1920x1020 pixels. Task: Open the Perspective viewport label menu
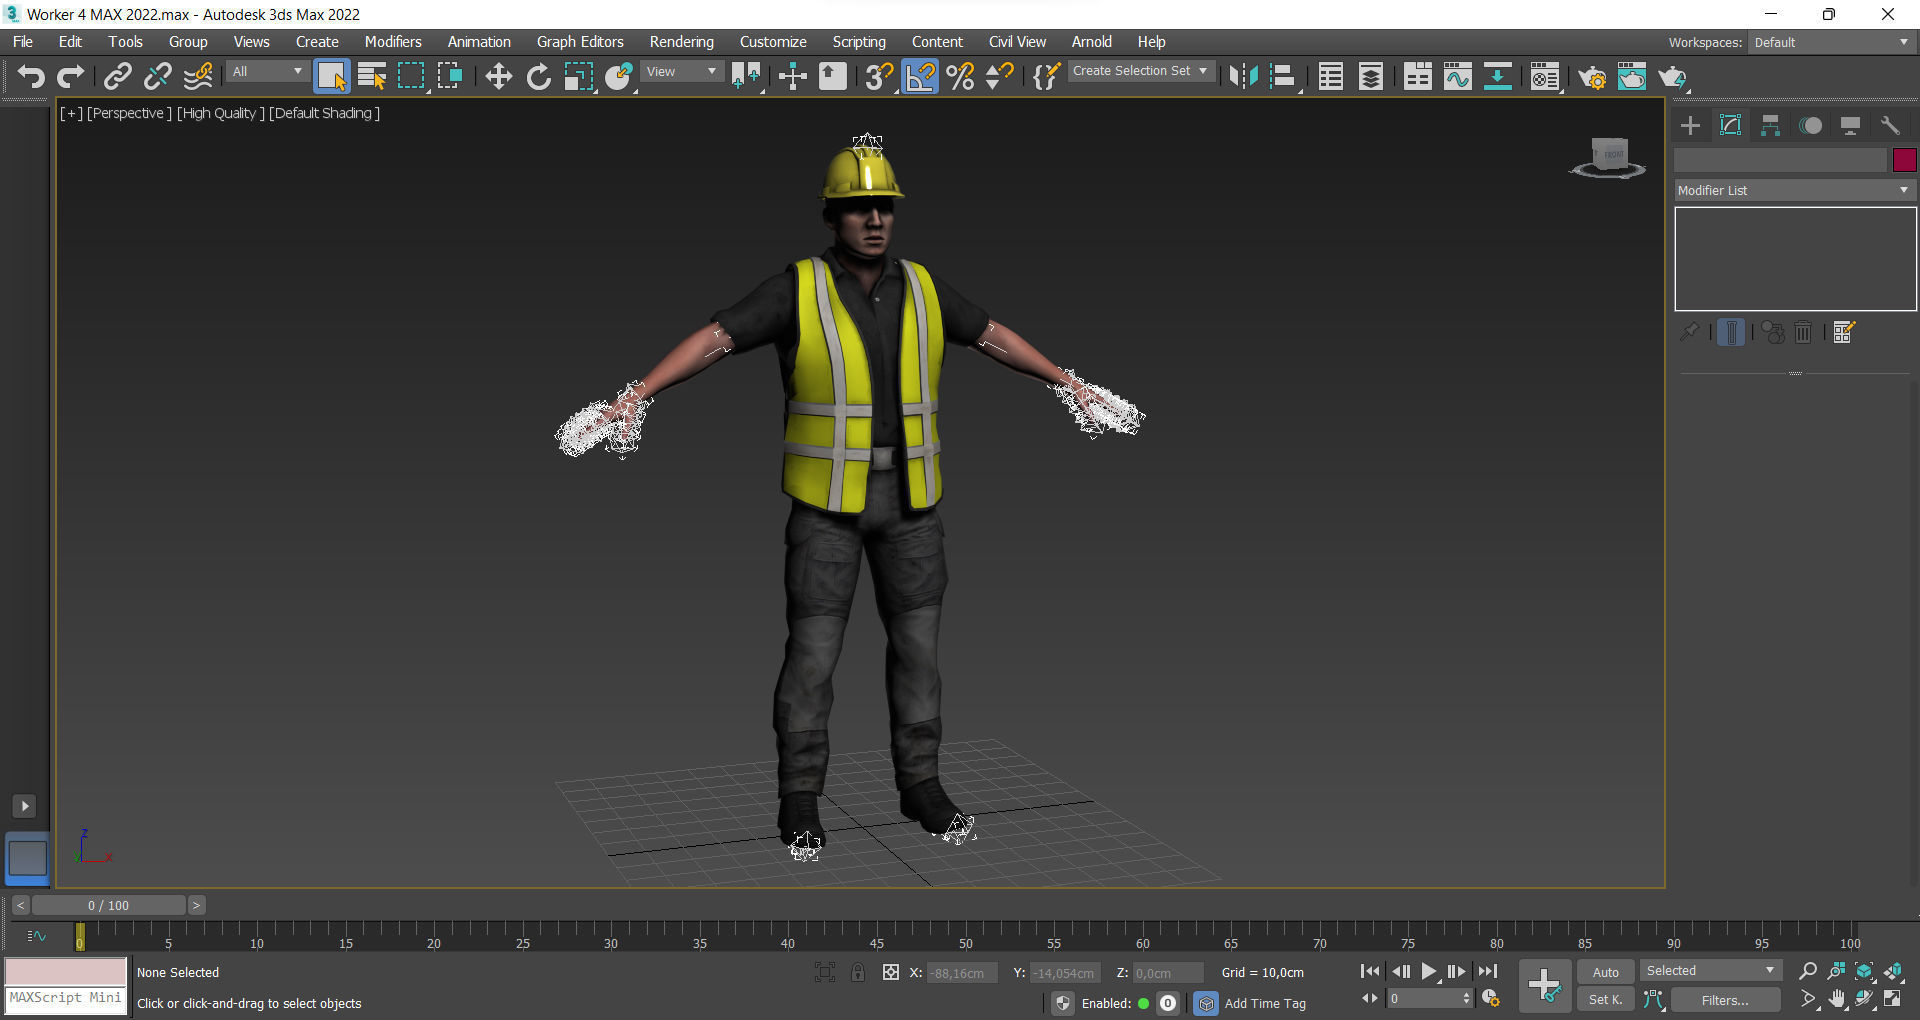pyautogui.click(x=129, y=113)
